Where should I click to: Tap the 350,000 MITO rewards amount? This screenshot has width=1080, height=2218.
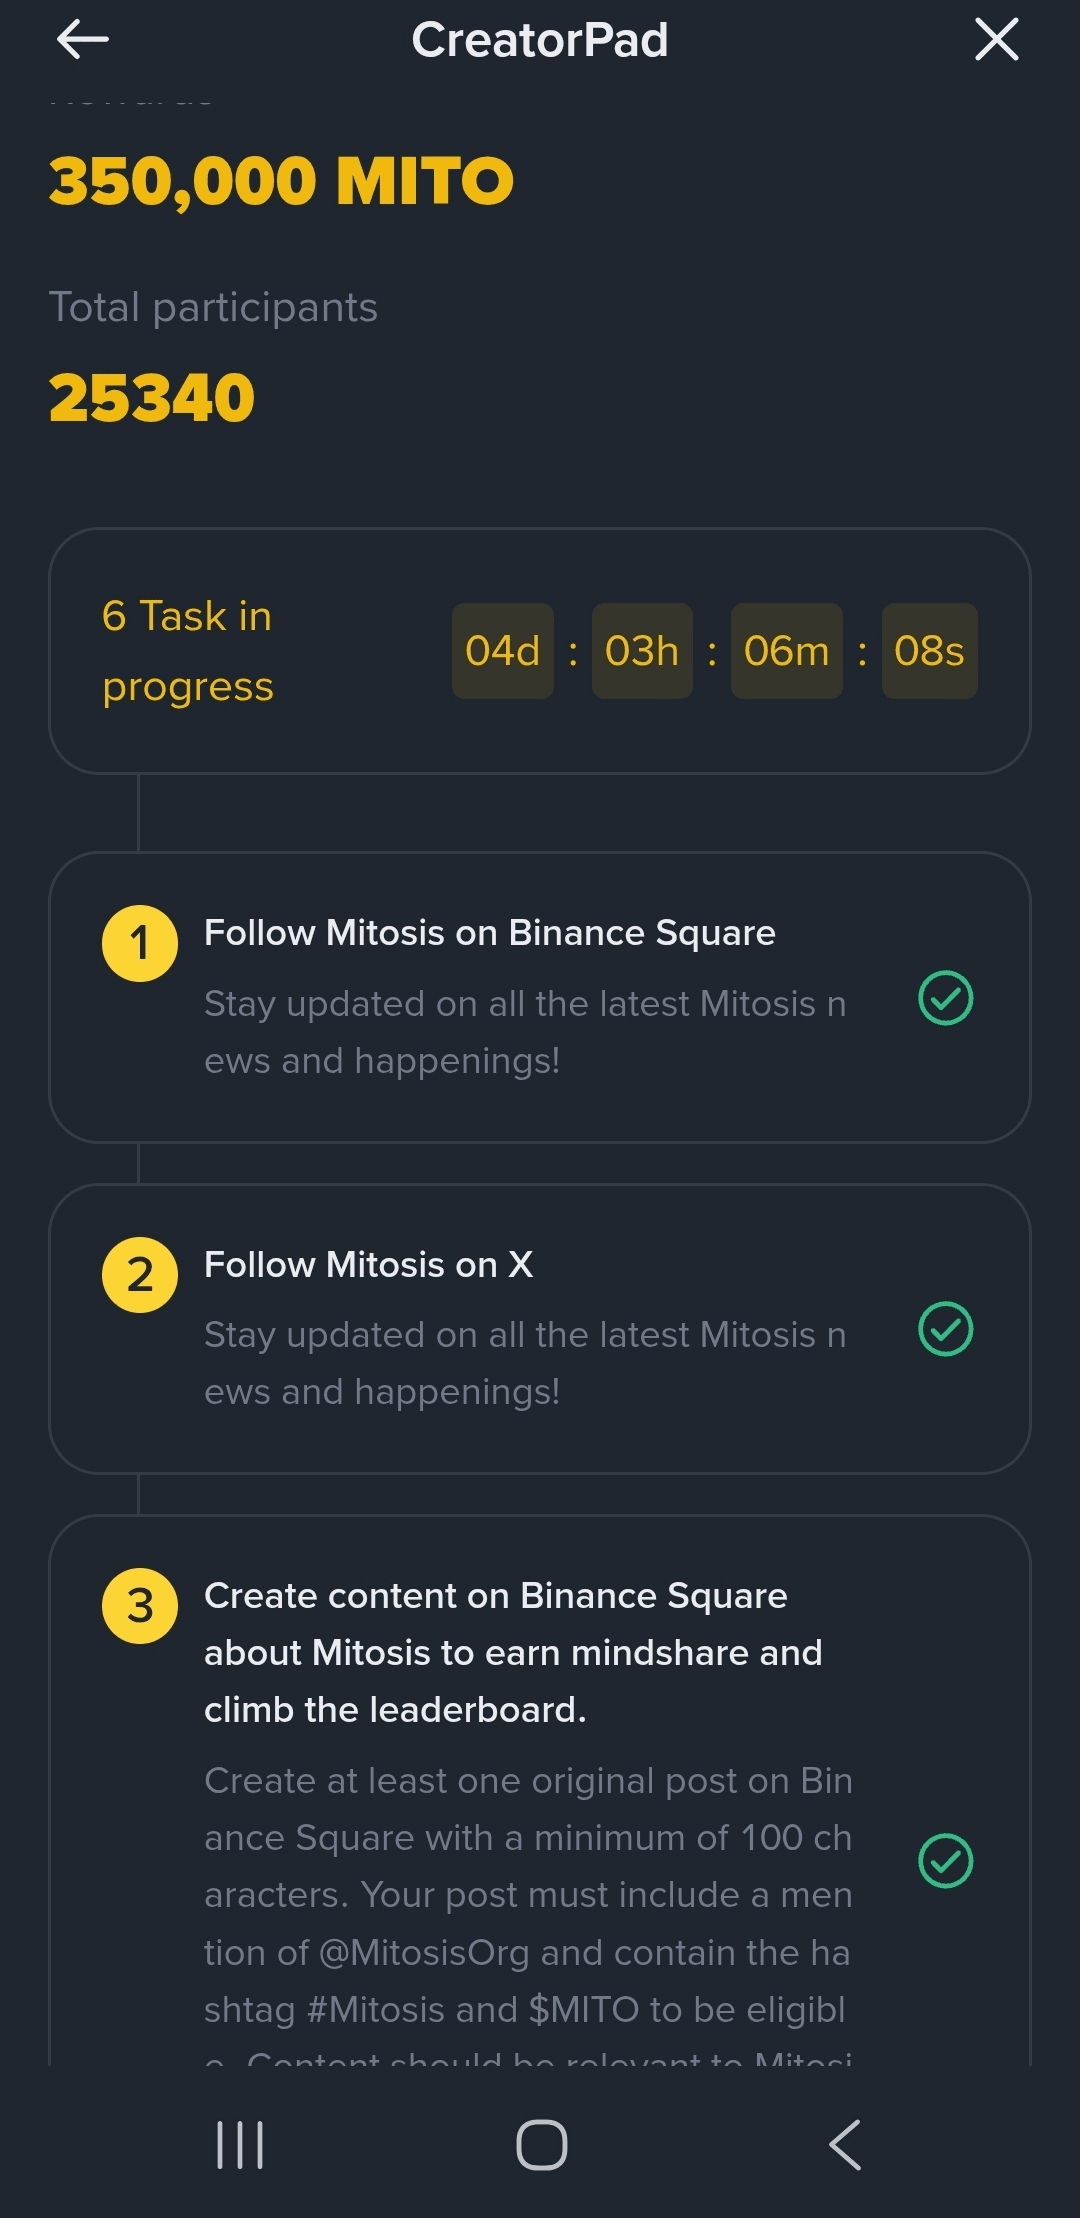281,181
